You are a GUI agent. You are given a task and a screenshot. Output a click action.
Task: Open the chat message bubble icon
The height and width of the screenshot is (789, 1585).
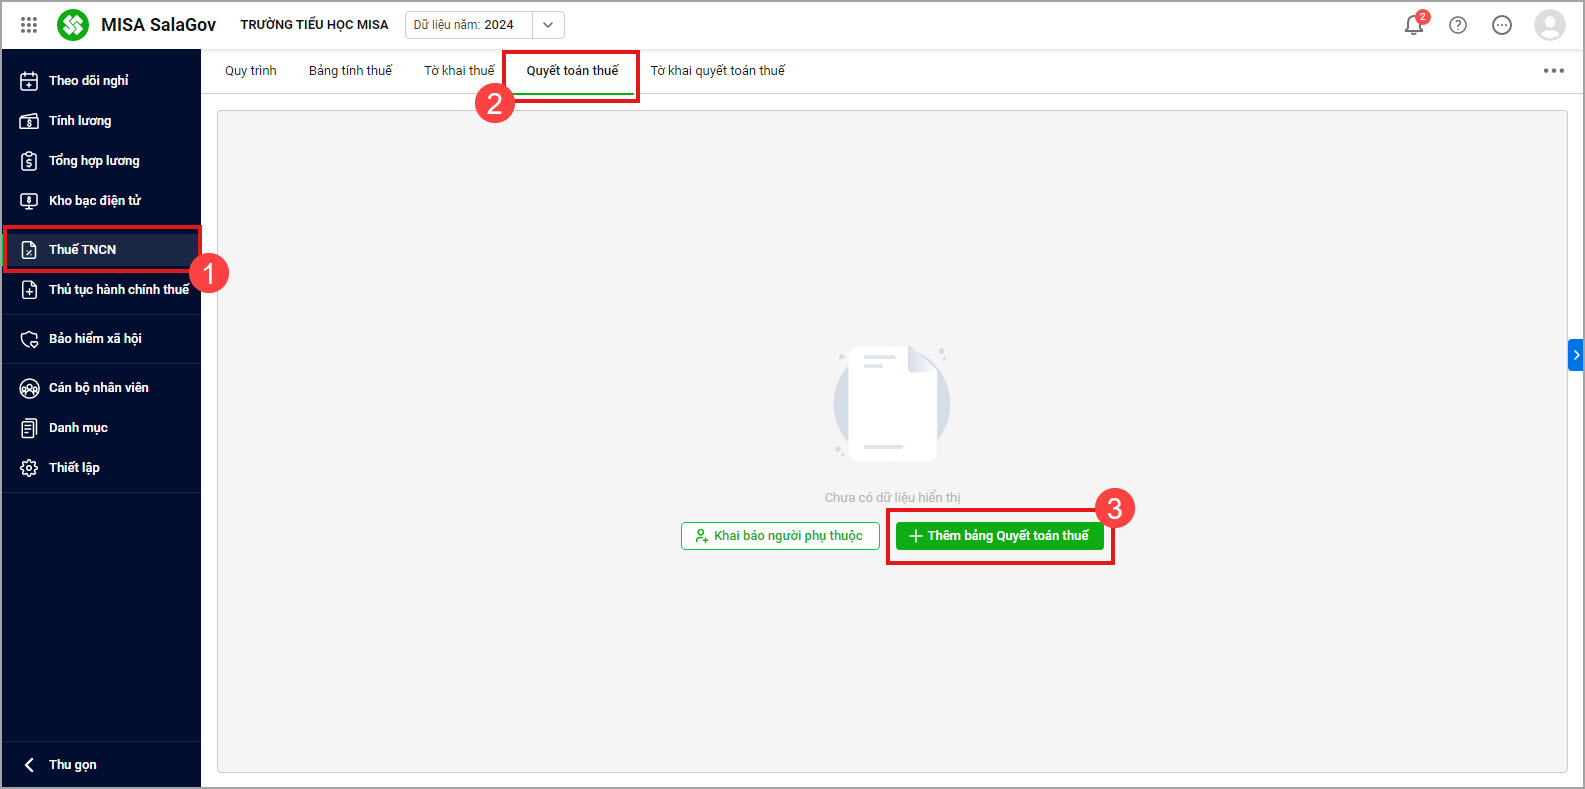(x=1502, y=25)
